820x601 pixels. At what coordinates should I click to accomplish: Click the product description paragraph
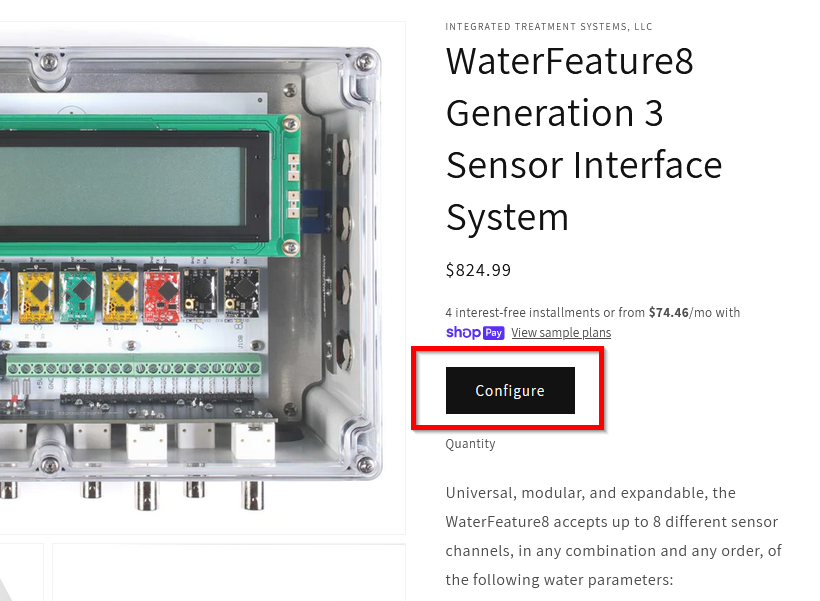(613, 536)
